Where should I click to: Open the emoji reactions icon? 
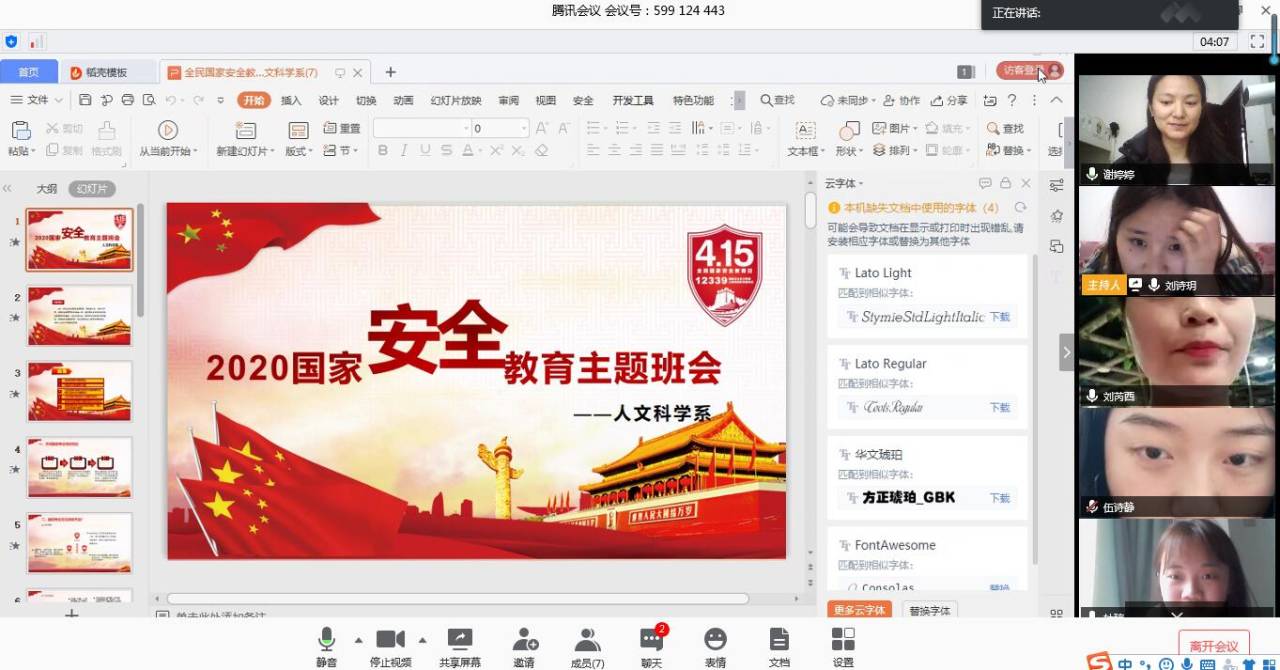coord(715,640)
